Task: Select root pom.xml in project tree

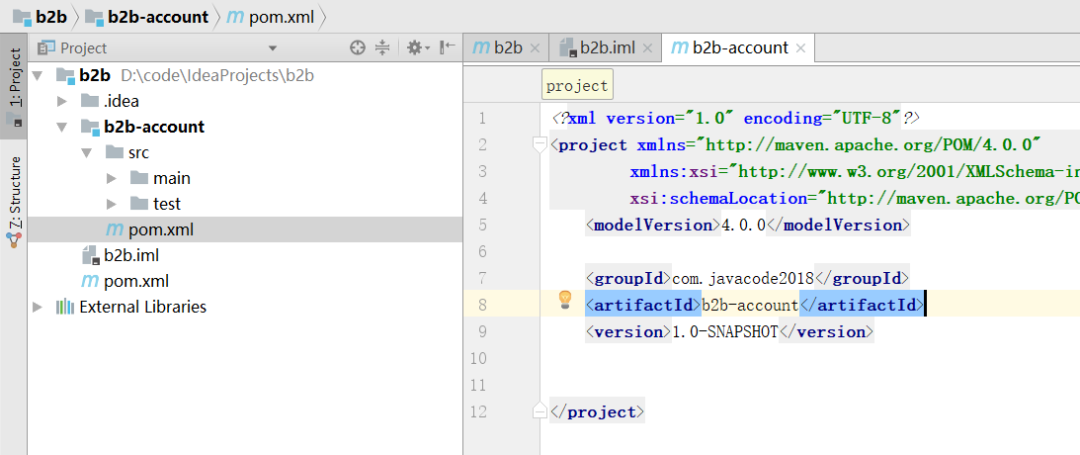Action: 136,281
